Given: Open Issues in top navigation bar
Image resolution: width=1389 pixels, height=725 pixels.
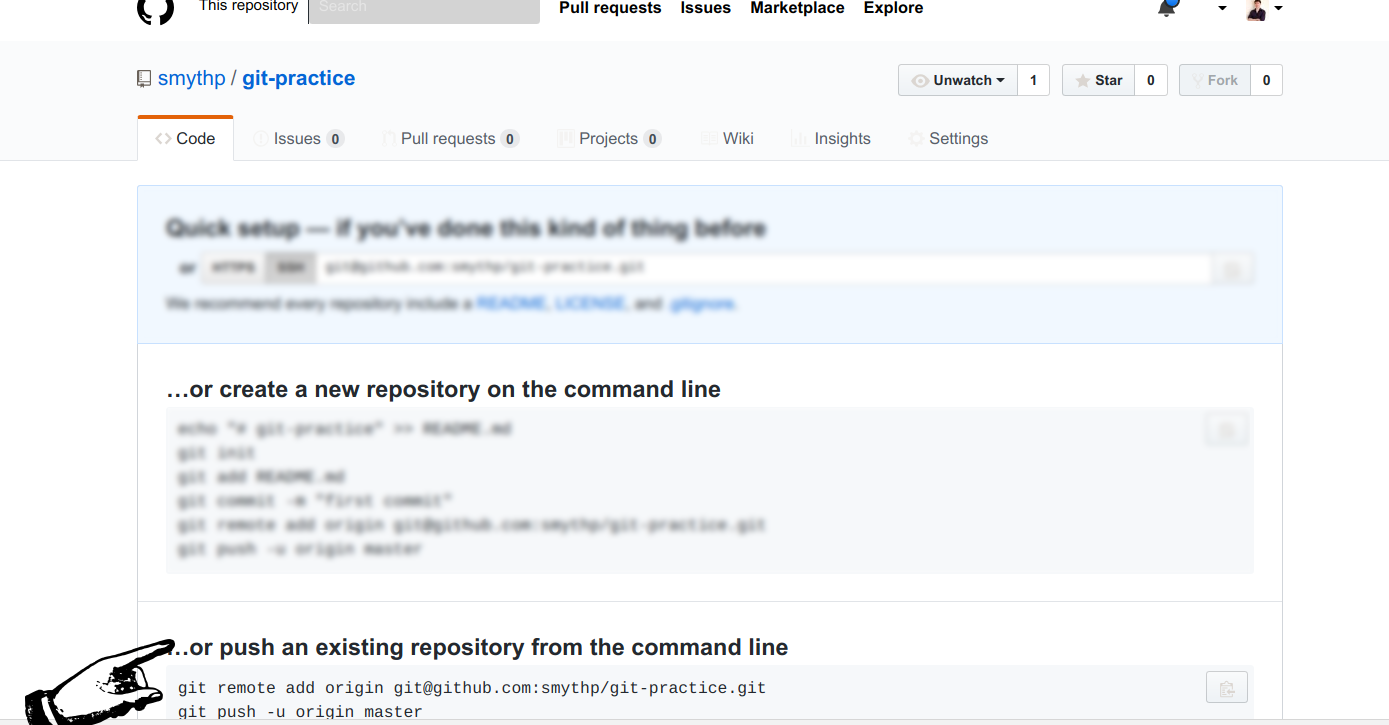Looking at the screenshot, I should (706, 8).
